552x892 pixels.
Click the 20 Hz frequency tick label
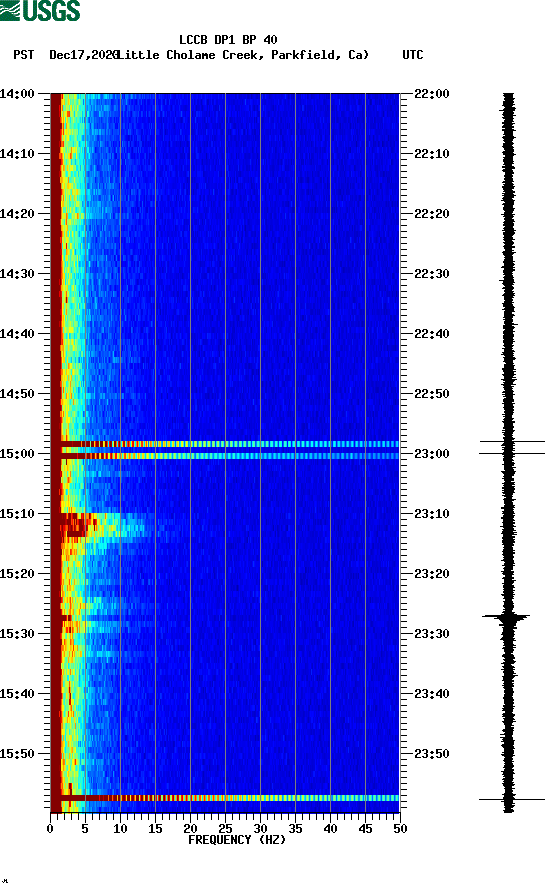(x=190, y=829)
